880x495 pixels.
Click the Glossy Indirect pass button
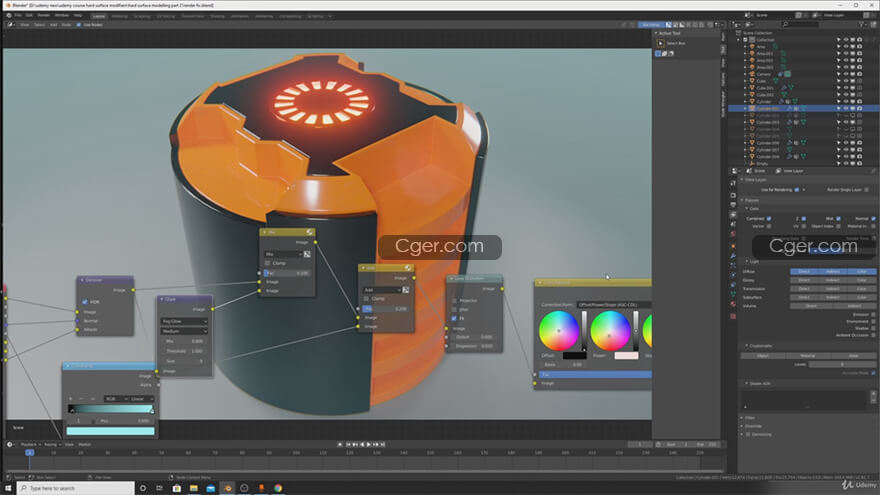coord(833,280)
